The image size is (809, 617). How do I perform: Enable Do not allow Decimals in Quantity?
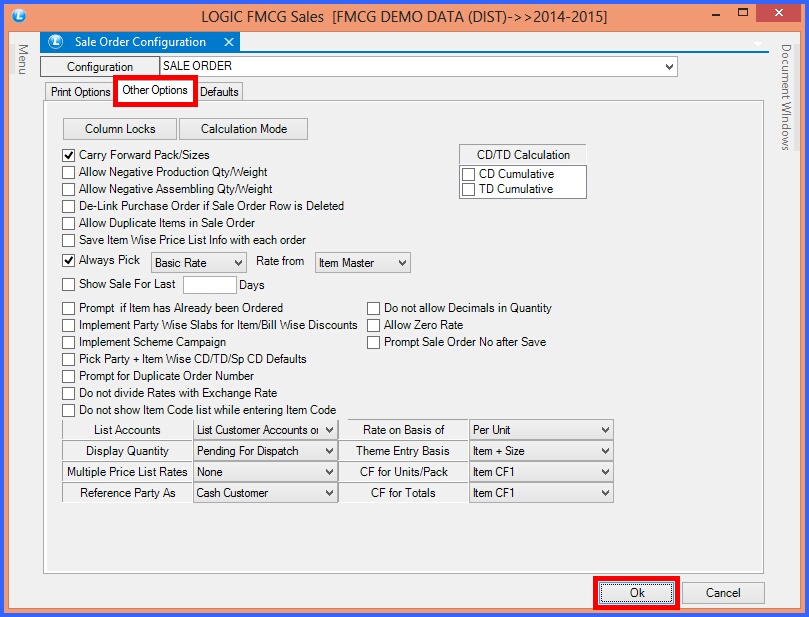[x=373, y=308]
